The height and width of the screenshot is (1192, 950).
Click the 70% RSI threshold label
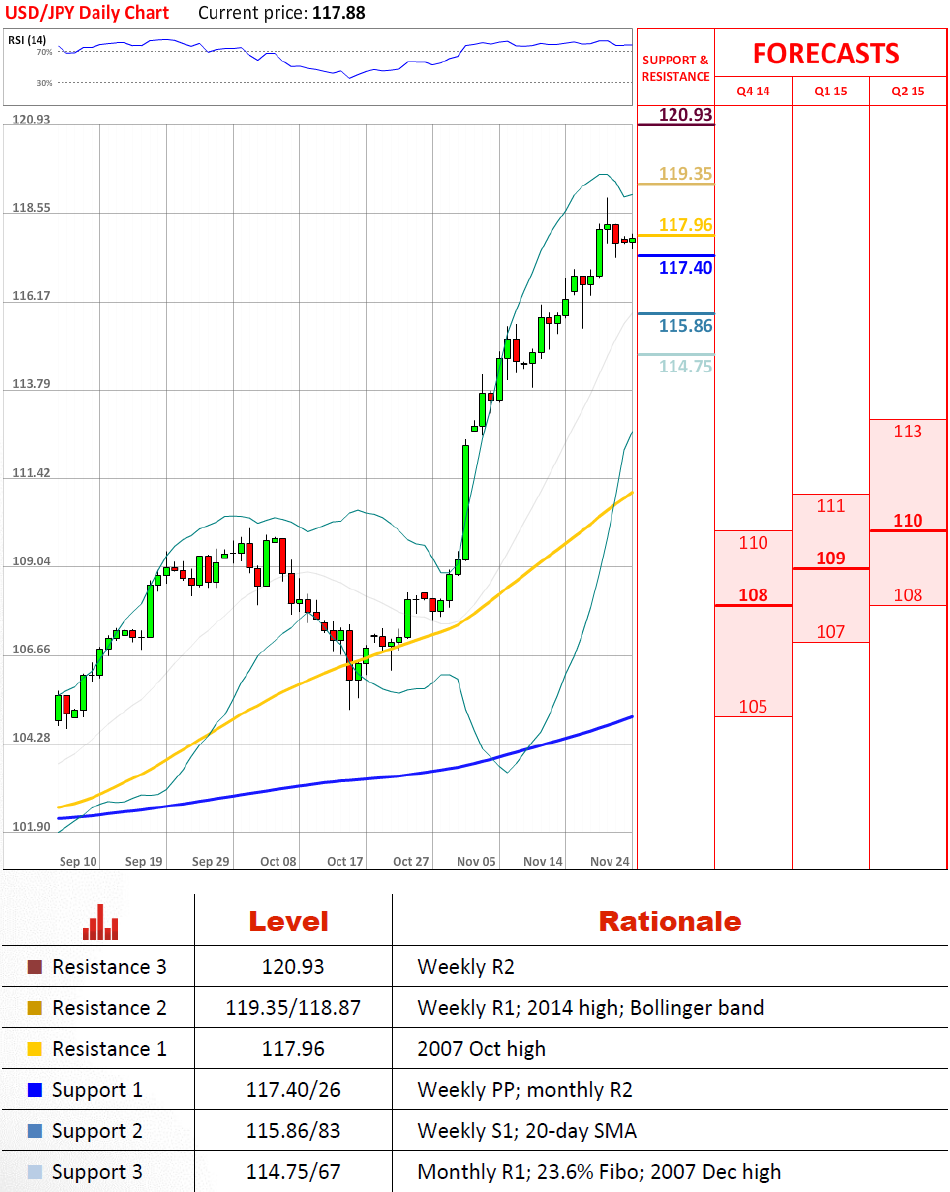click(x=45, y=52)
